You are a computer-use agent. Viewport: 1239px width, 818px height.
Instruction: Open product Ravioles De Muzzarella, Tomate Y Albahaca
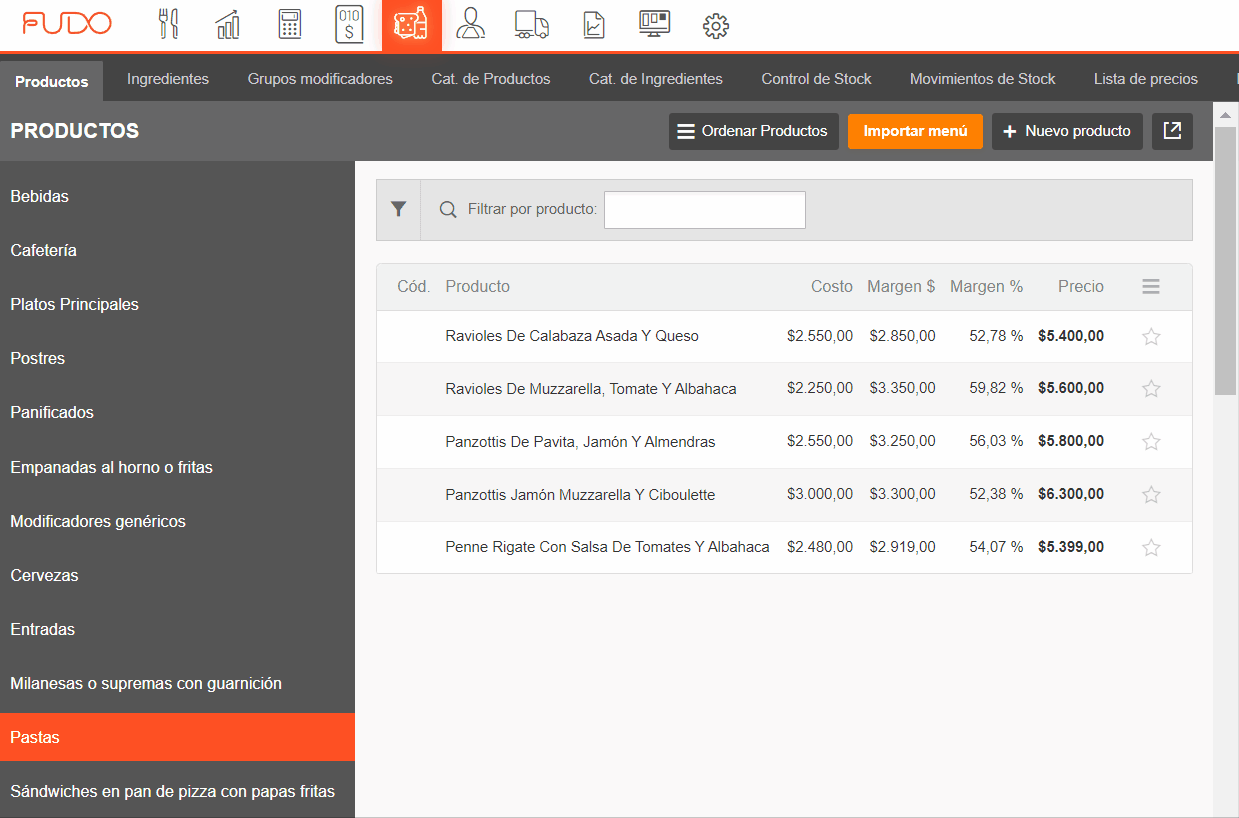pyautogui.click(x=591, y=388)
